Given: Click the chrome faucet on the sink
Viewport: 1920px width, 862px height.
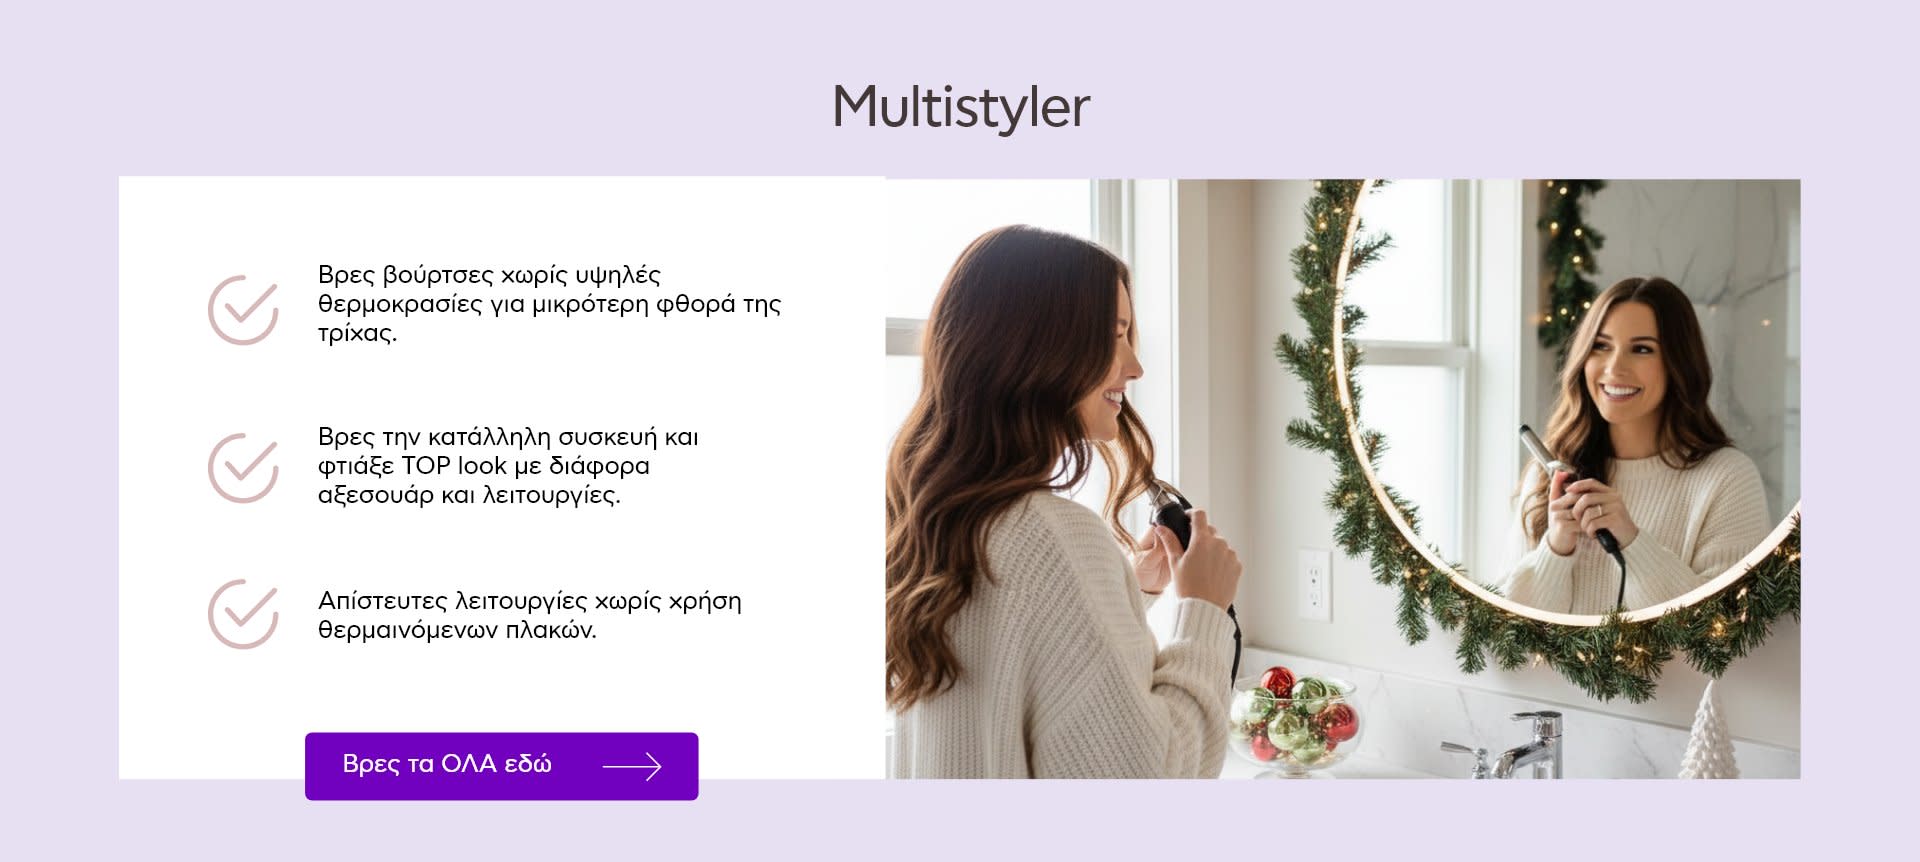Looking at the screenshot, I should coord(1510,746).
